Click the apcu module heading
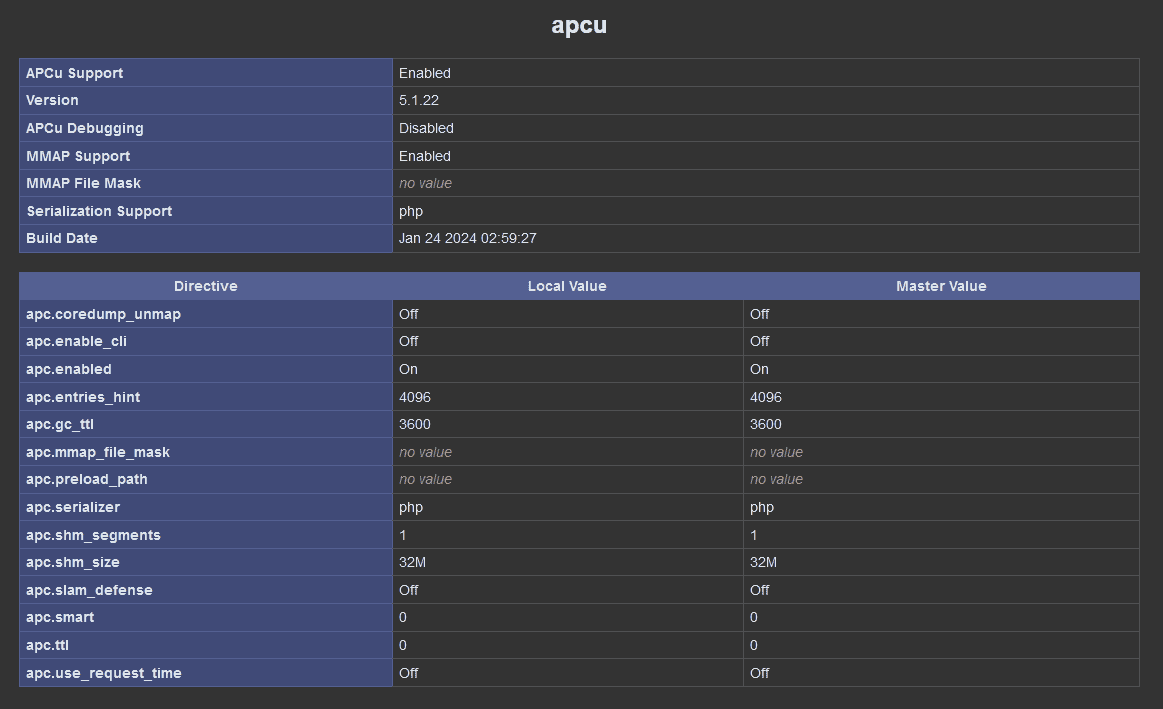The height and width of the screenshot is (709, 1163). click(579, 25)
